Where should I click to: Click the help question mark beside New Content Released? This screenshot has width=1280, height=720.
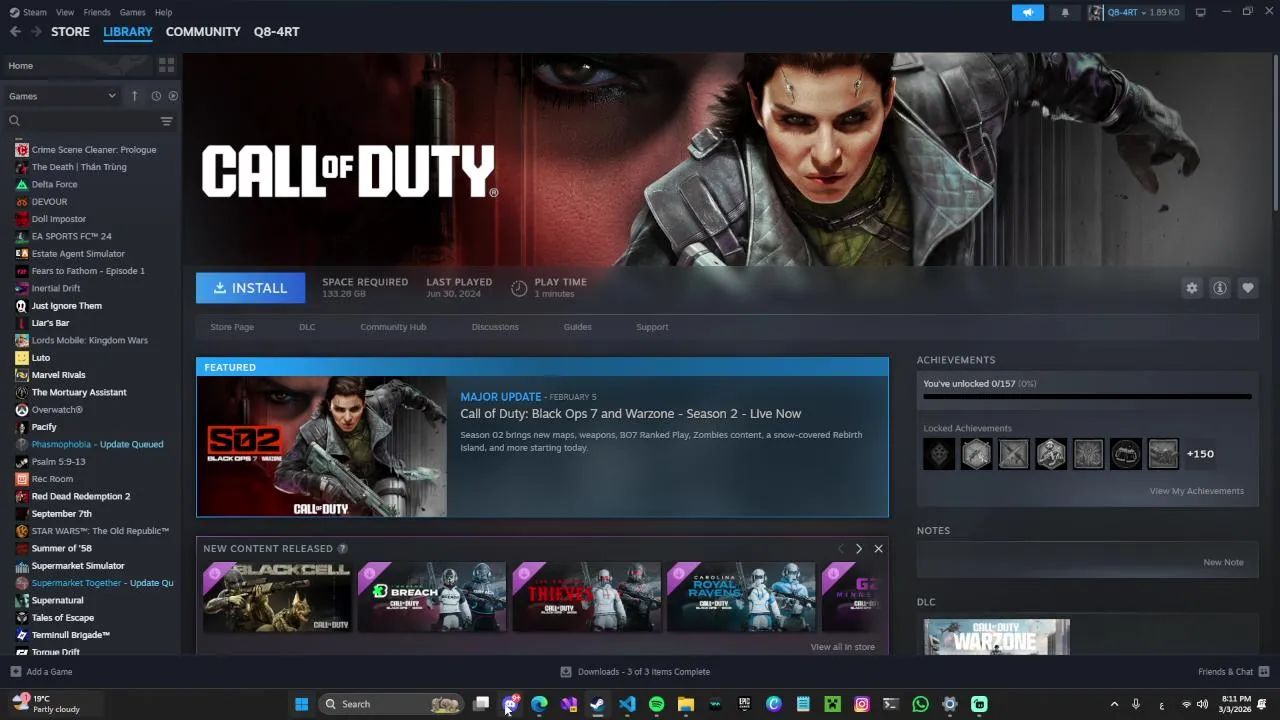[x=343, y=549]
